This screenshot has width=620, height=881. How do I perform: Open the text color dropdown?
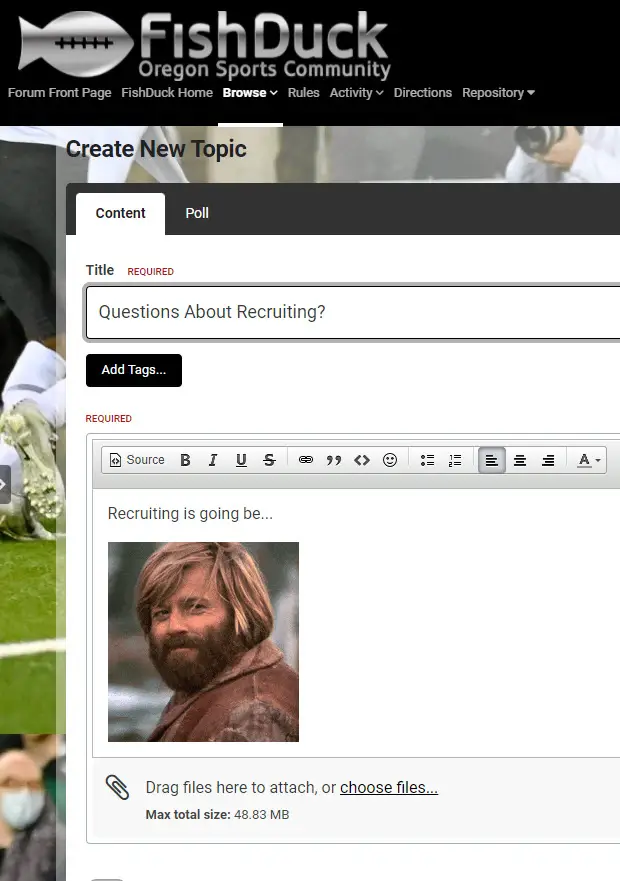tap(588, 460)
